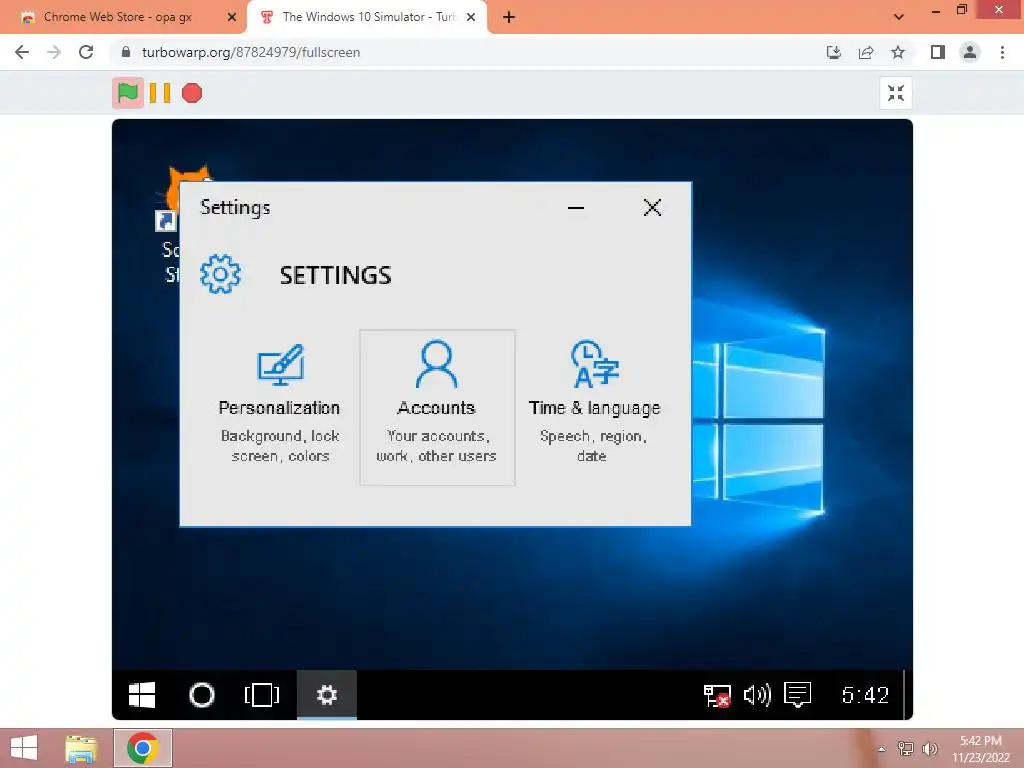Screen dimensions: 1024x768
Task: Click host clock showing 5:42 PM
Action: point(981,749)
